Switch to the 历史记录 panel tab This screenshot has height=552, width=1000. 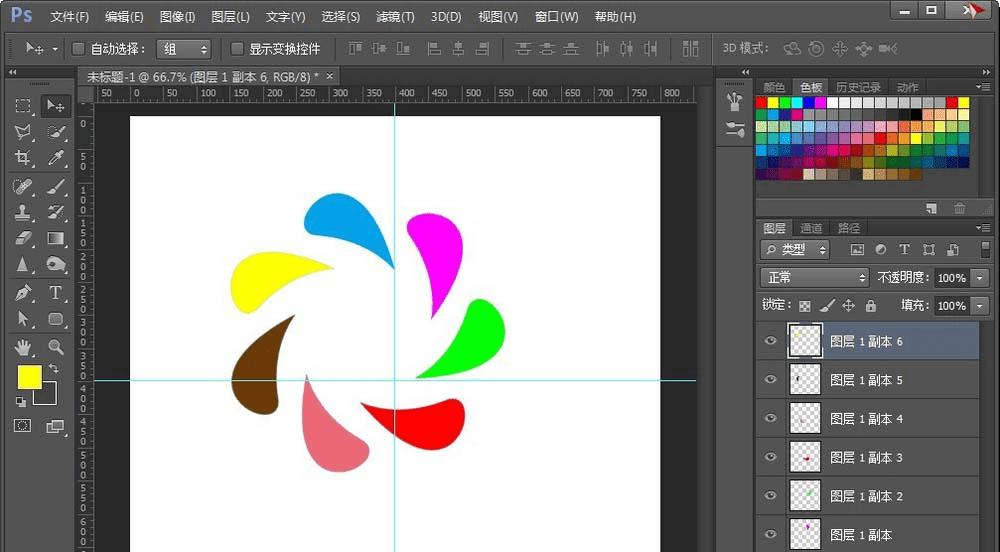(858, 88)
